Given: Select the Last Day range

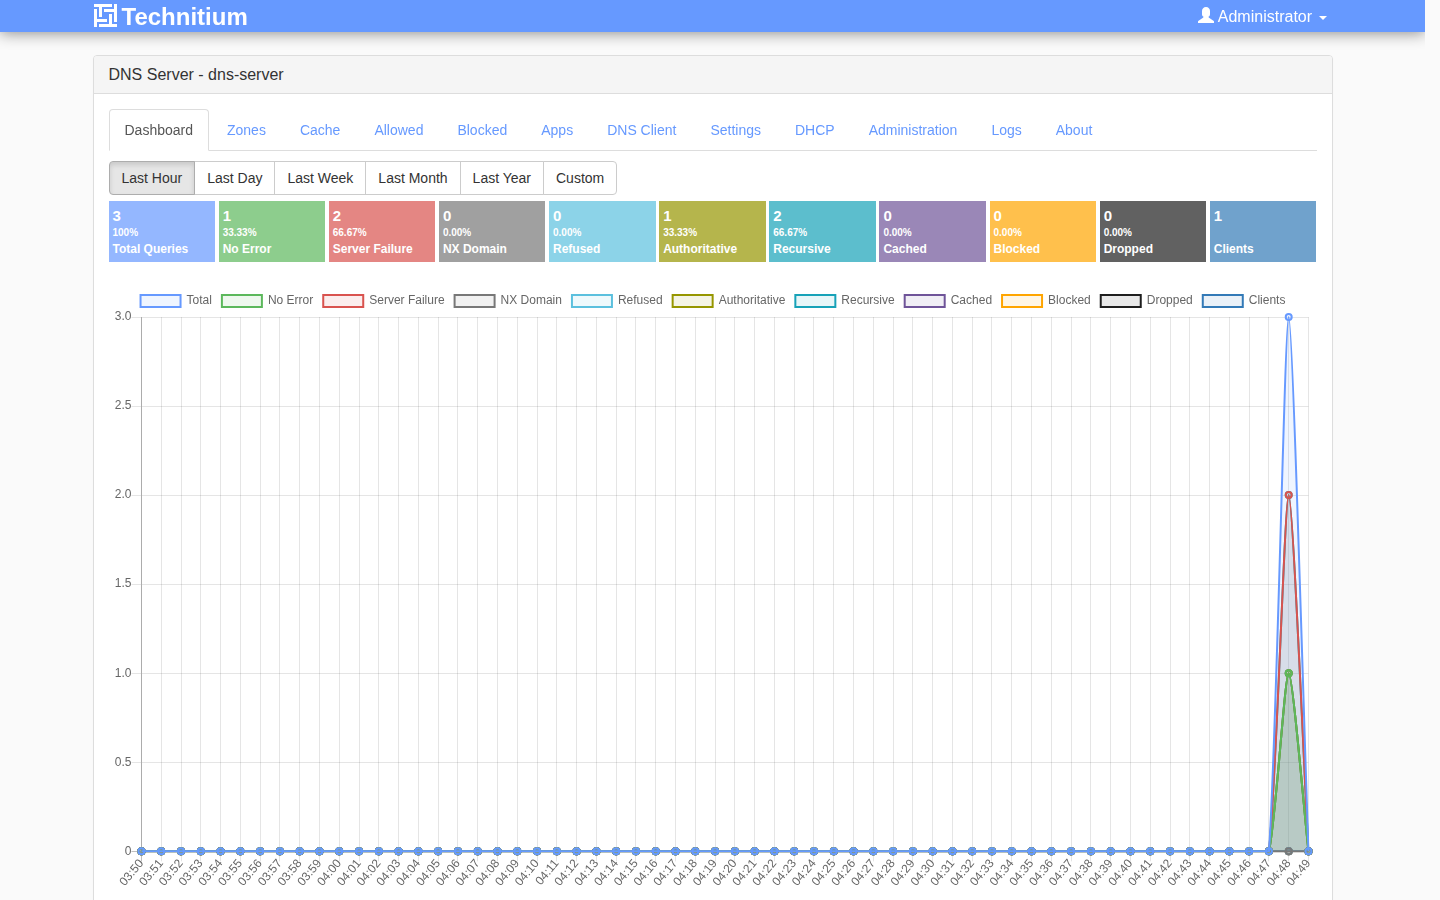Looking at the screenshot, I should [235, 178].
